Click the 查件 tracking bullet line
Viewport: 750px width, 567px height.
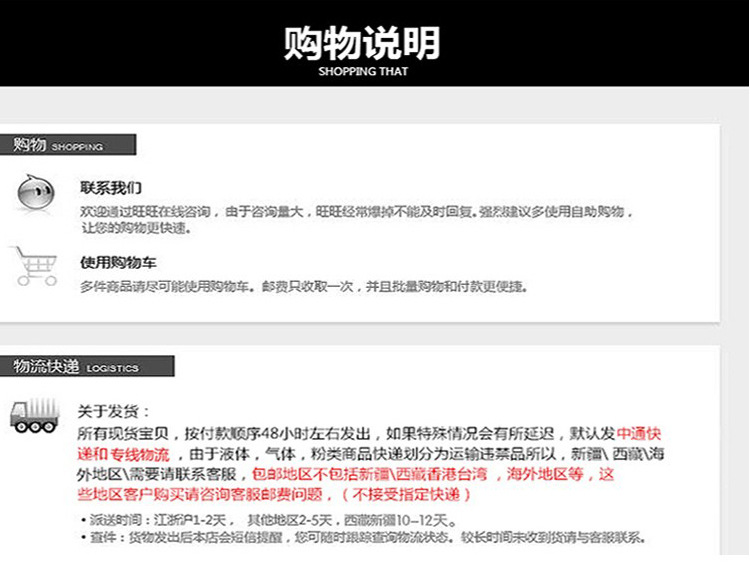[x=363, y=538]
